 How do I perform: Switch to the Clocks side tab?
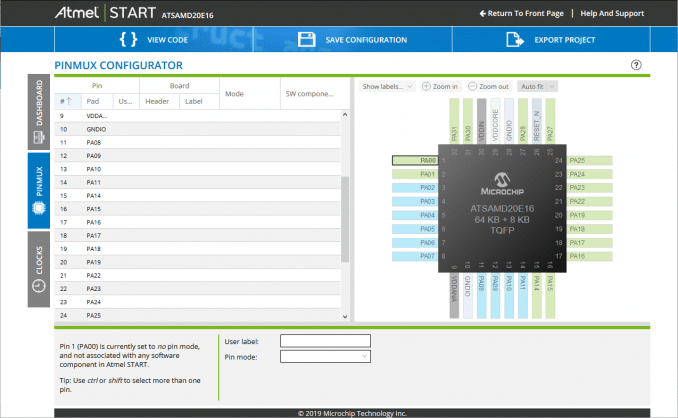[x=39, y=272]
